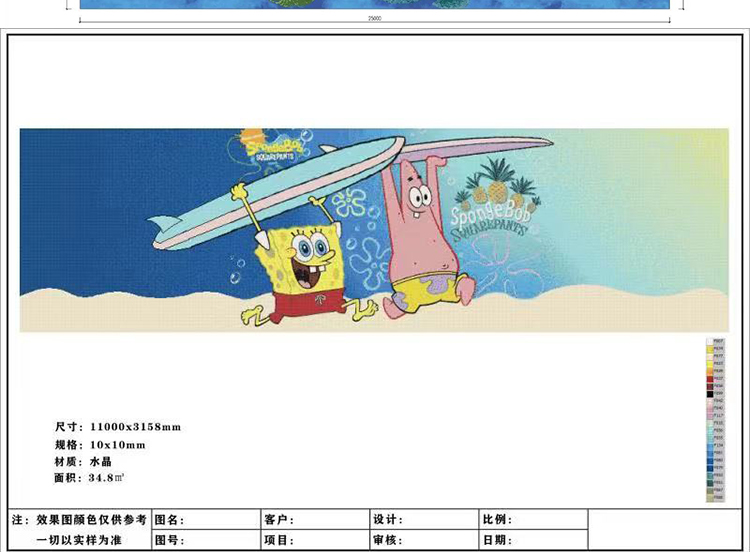Click the SpongeBob surfboard mosaic artwork
This screenshot has height=552, width=750.
click(374, 230)
